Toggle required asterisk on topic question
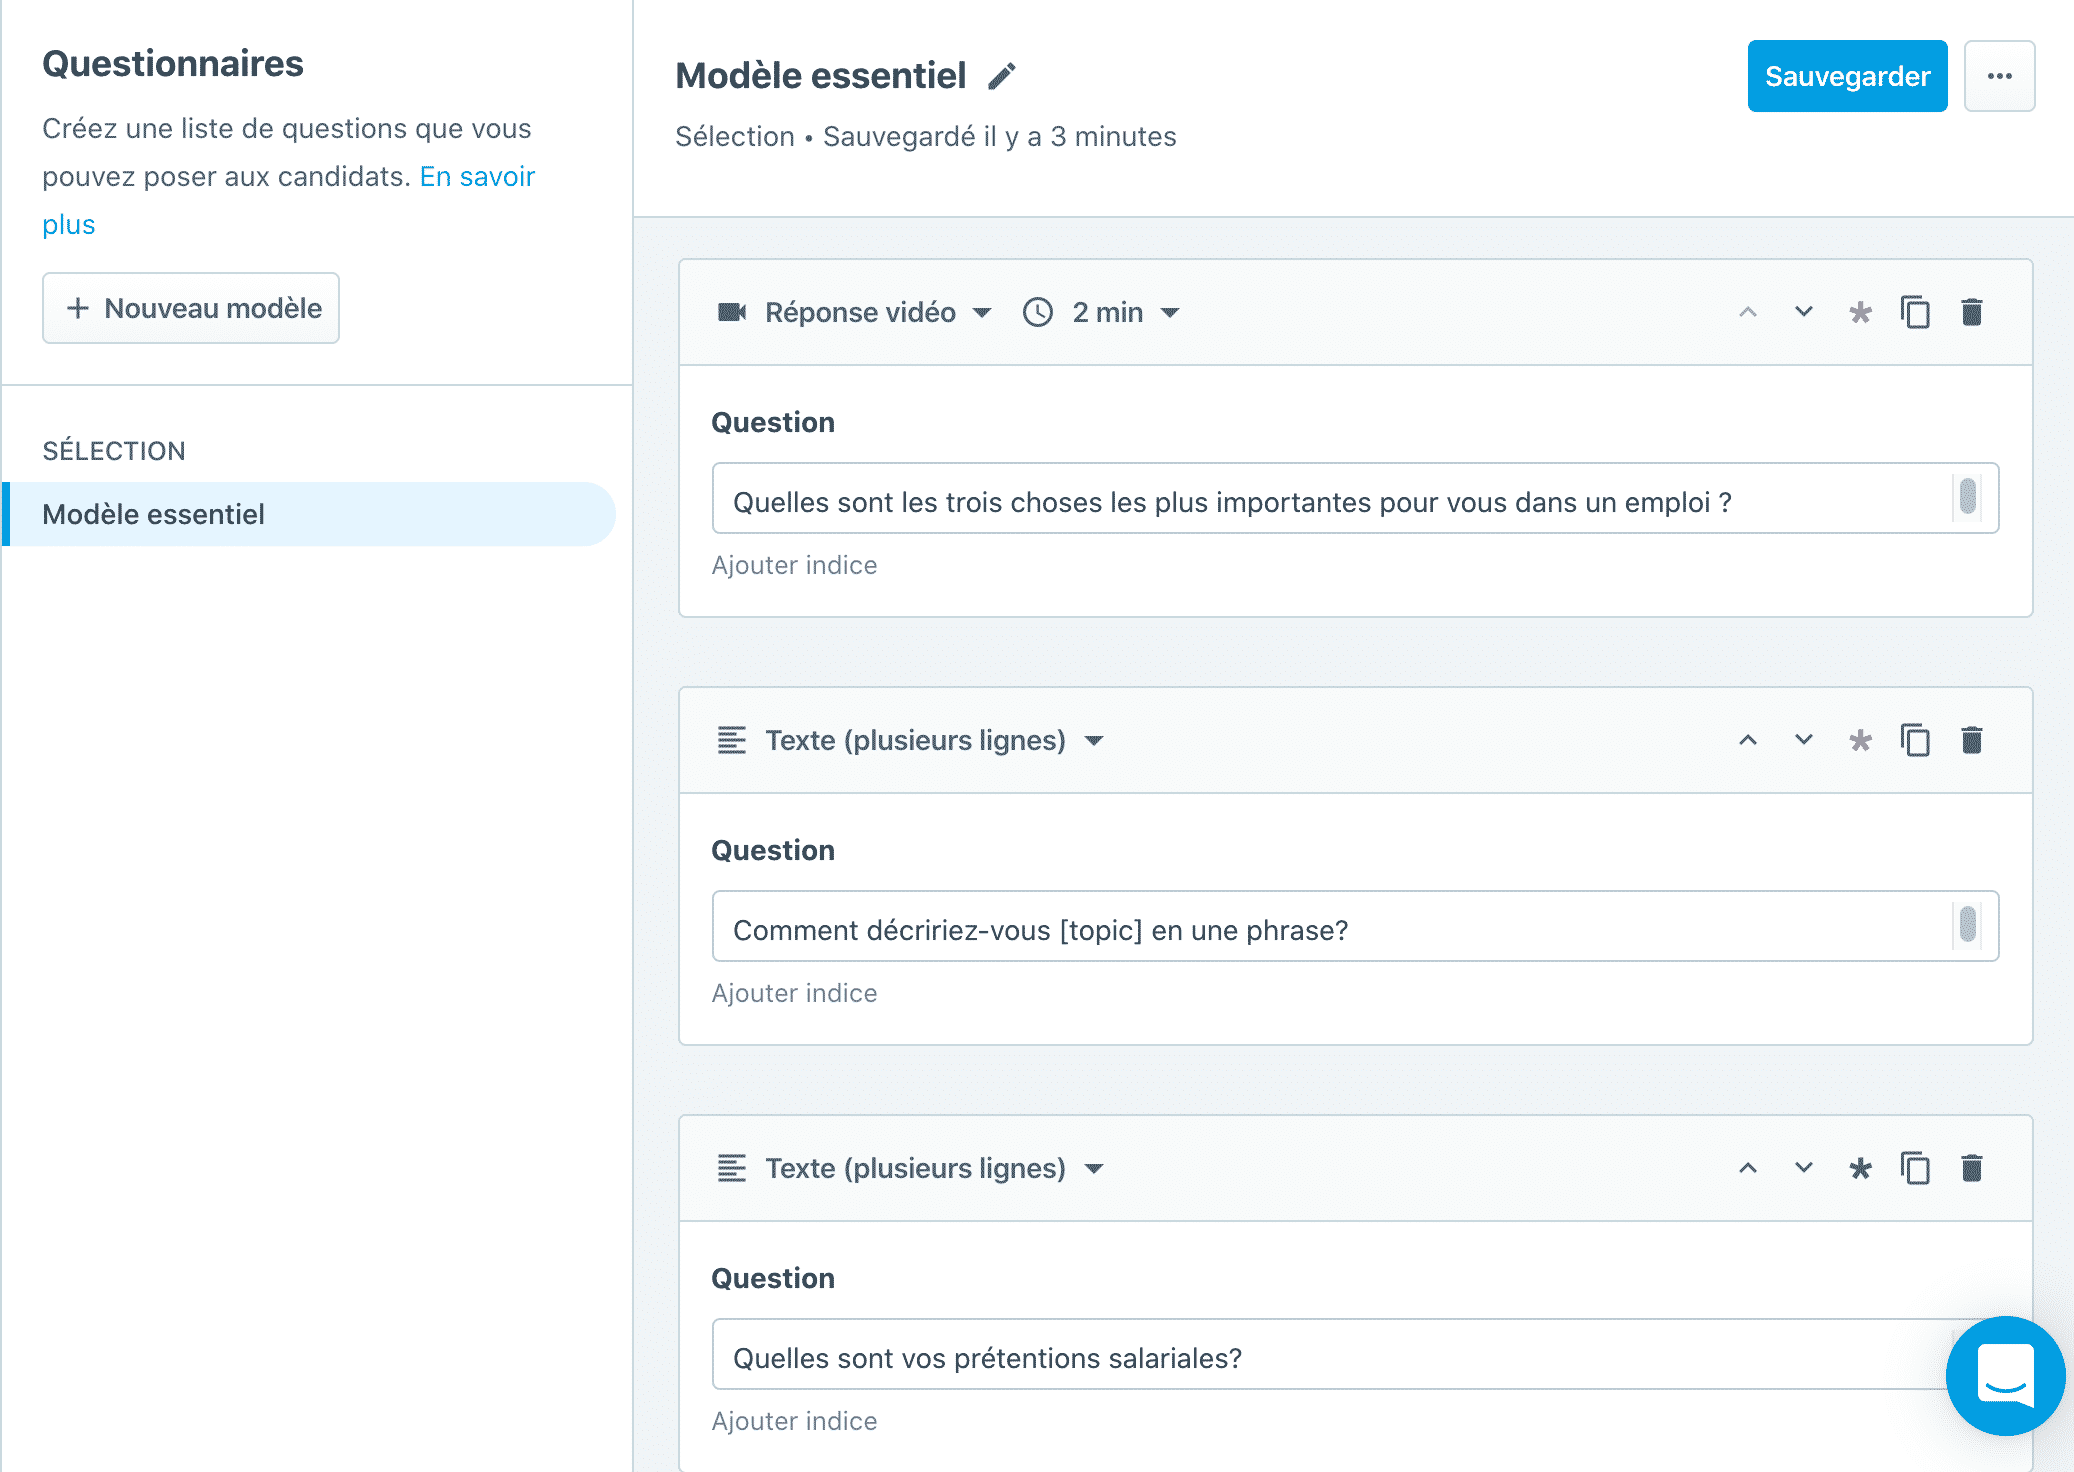Viewport: 2074px width, 1472px height. [1859, 740]
